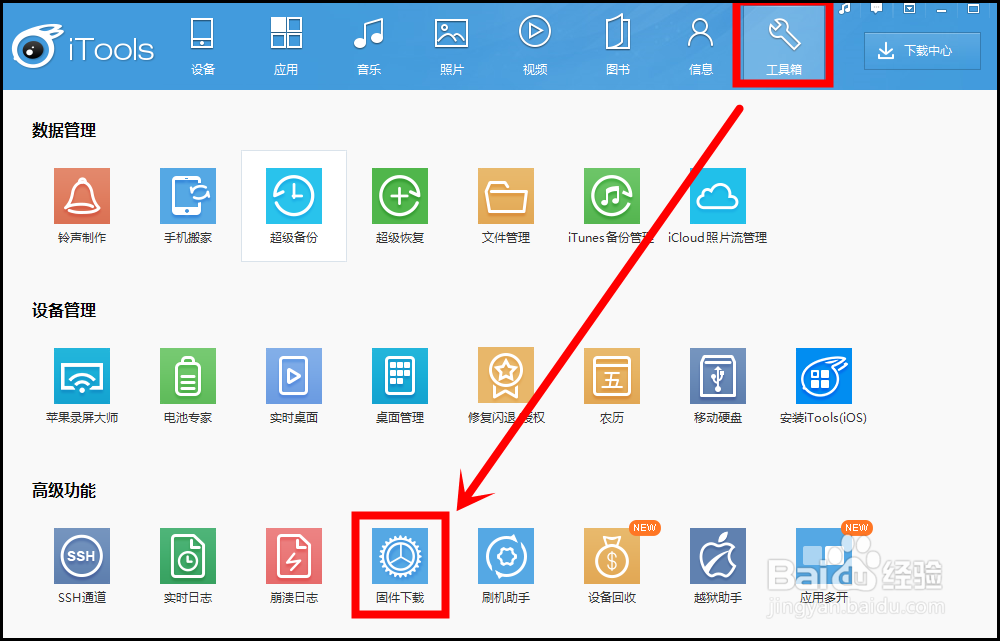Open the 实时桌面 live desktop tool
Screen dimensions: 1000x641
293,376
